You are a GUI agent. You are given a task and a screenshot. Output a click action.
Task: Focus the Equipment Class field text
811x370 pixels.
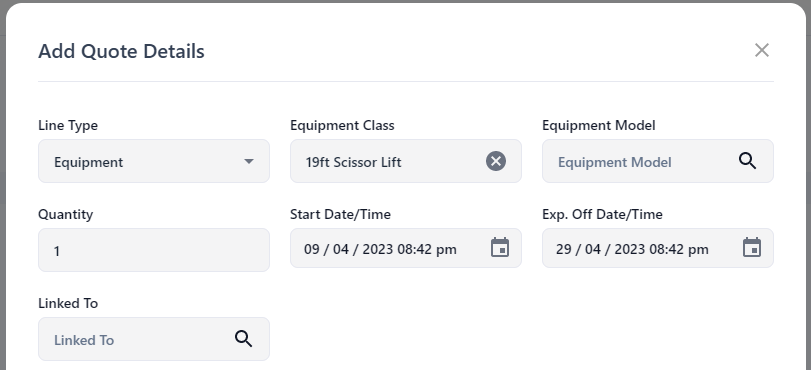(x=353, y=162)
